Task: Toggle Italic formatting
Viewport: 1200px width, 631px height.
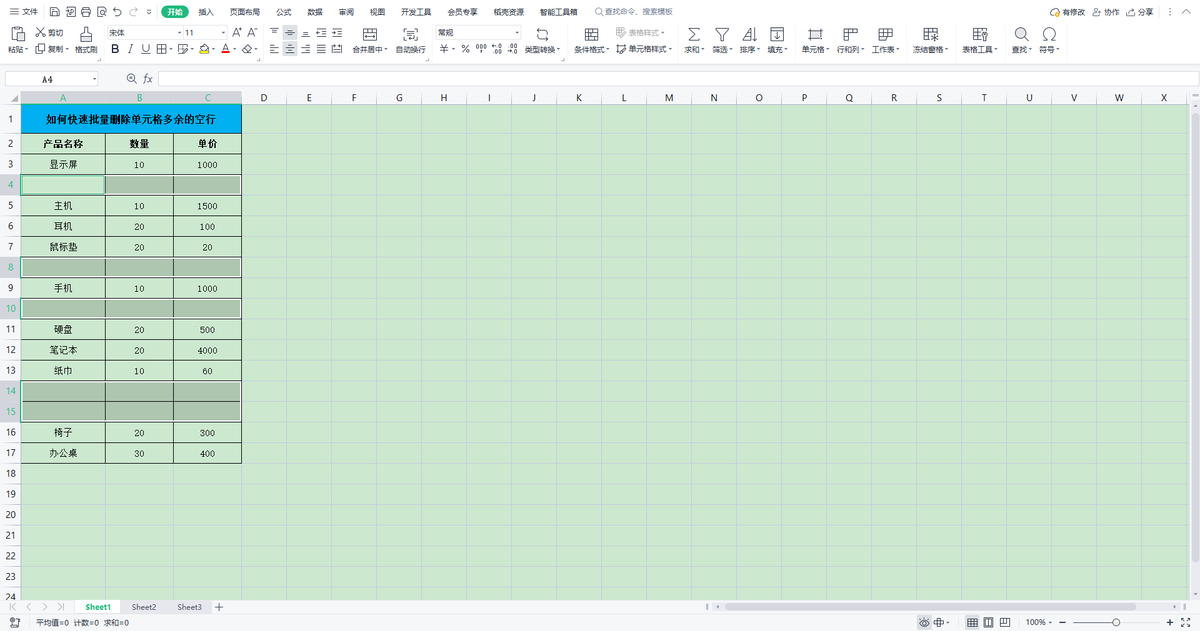Action: coord(130,48)
